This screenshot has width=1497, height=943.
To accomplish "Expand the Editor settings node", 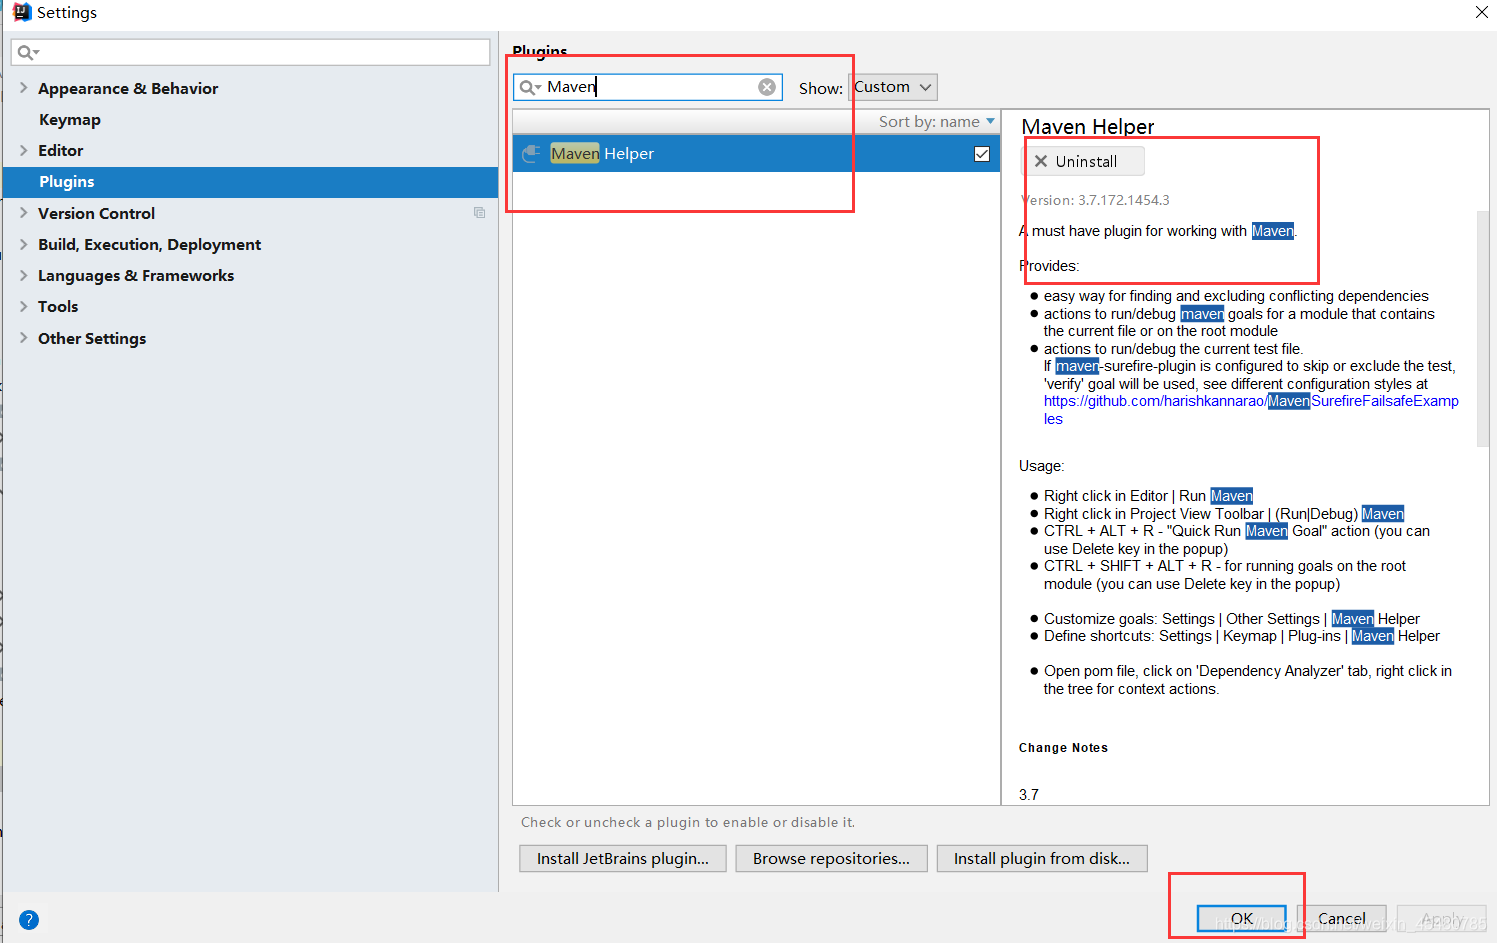I will (x=23, y=150).
